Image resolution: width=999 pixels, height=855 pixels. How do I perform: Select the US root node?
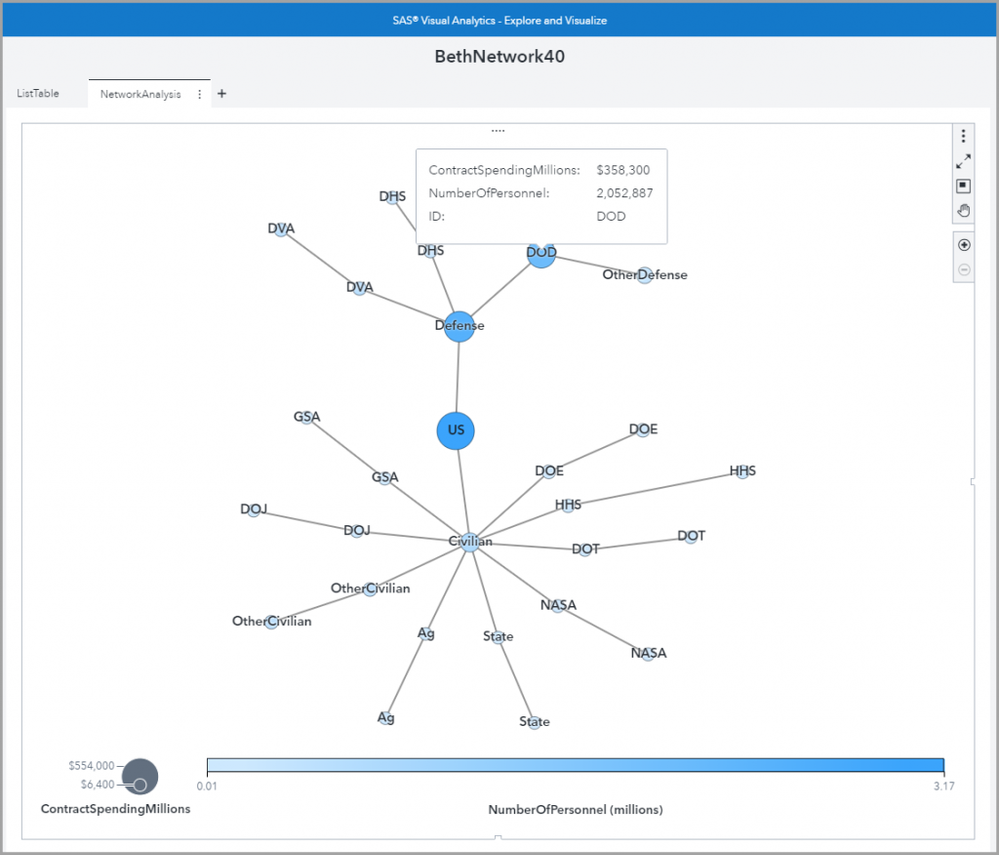pyautogui.click(x=456, y=431)
